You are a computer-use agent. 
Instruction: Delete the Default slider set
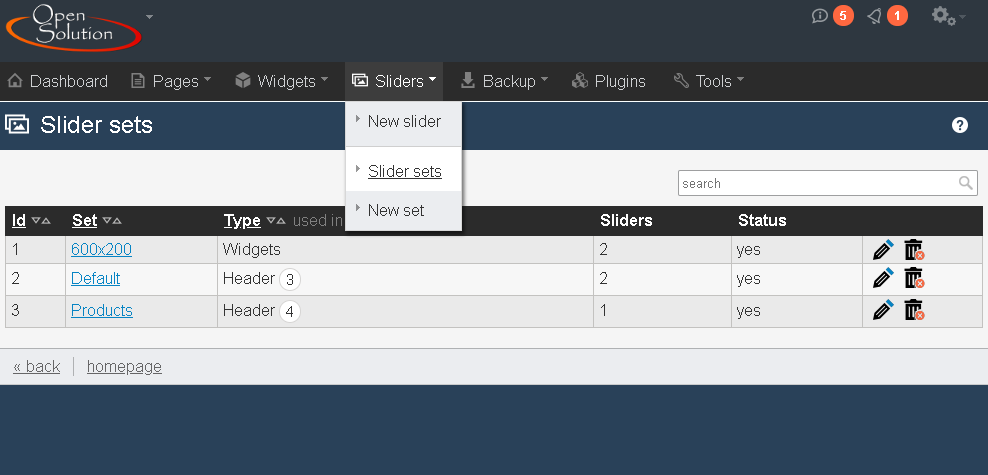click(914, 278)
